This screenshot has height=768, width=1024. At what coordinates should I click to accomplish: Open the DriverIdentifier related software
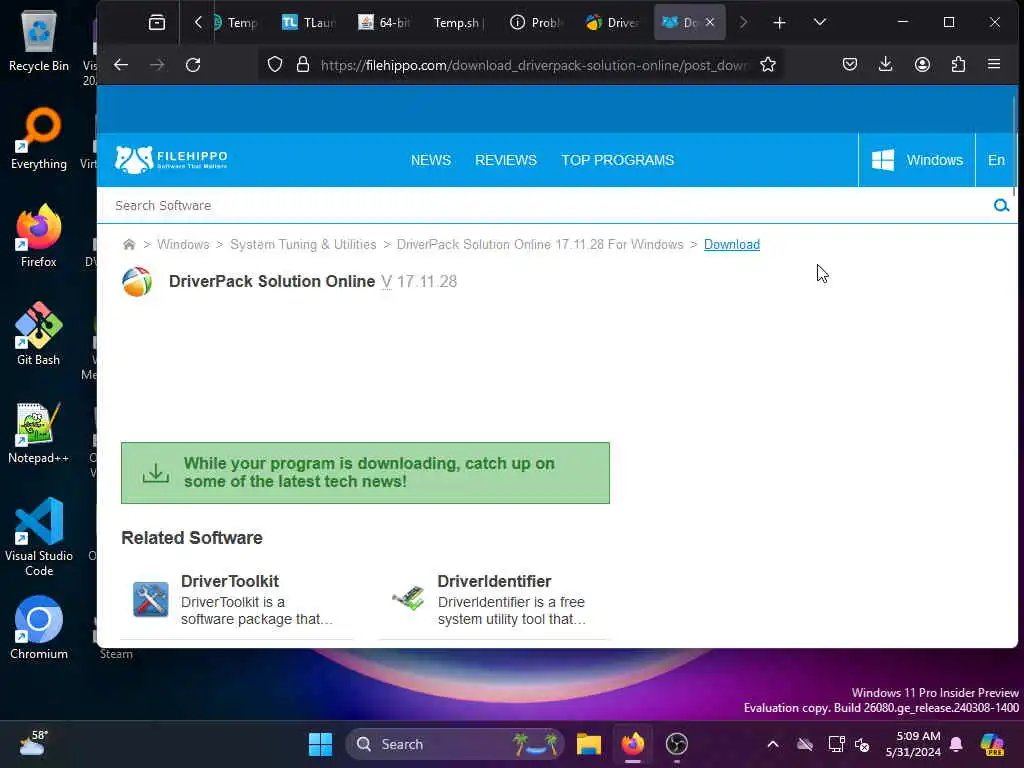494,581
